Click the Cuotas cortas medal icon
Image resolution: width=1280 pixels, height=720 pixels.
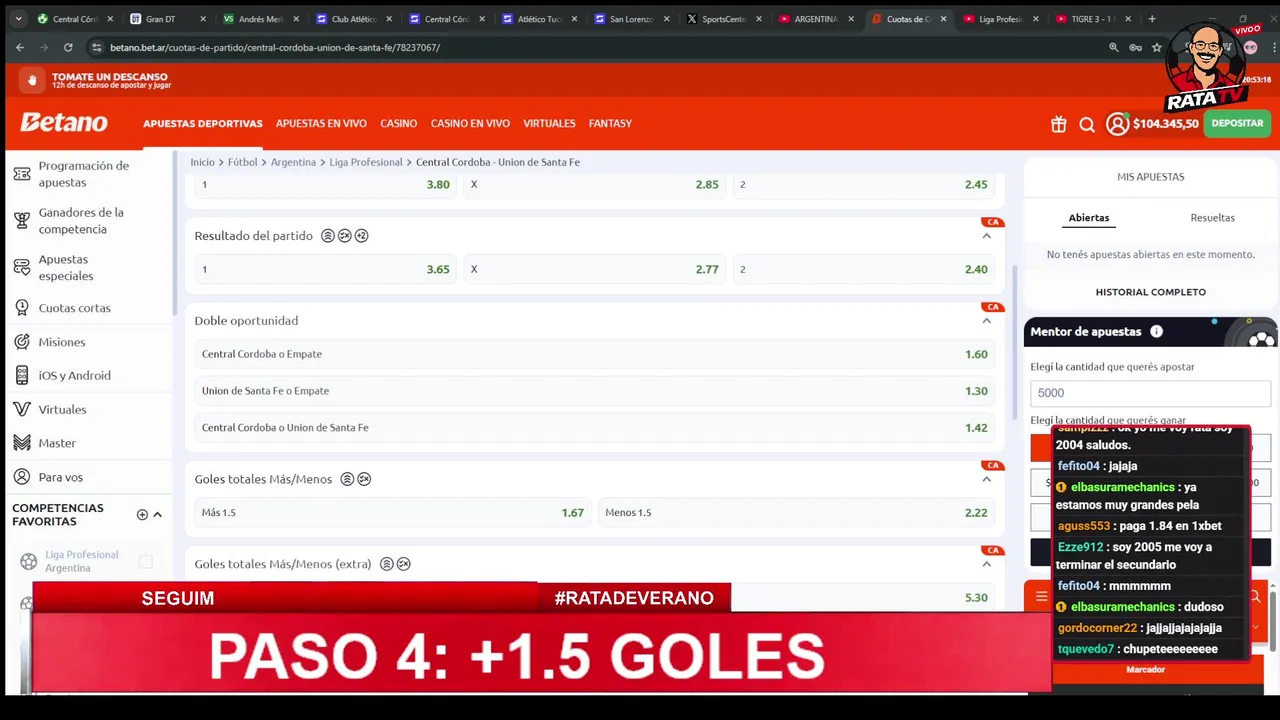click(22, 308)
